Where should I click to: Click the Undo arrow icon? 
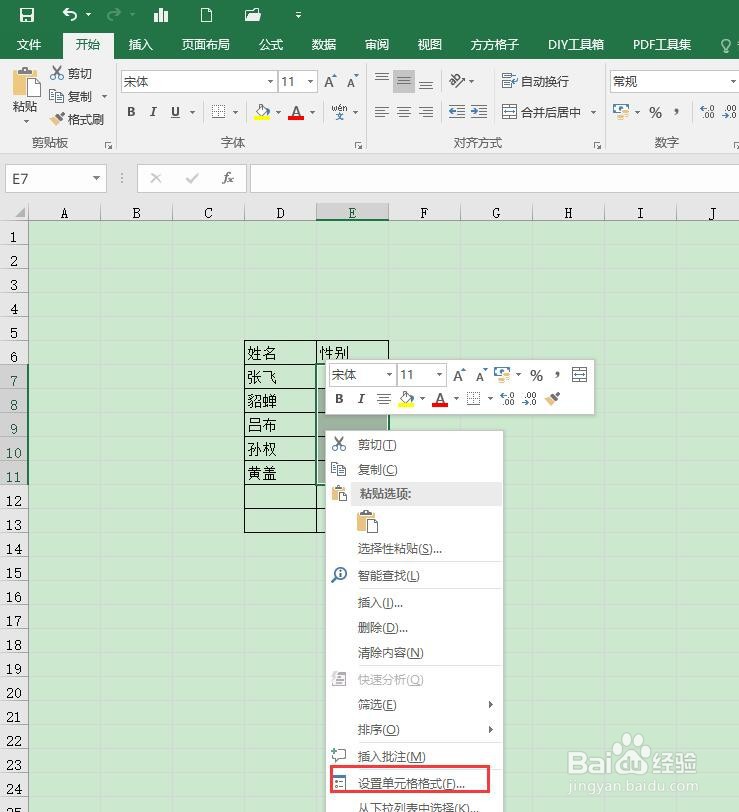coord(70,14)
